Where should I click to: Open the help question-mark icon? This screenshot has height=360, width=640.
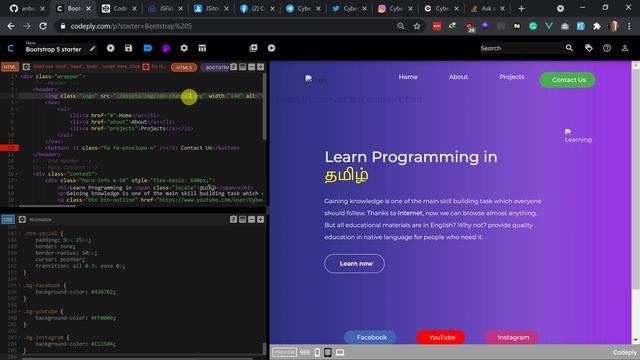click(607, 48)
